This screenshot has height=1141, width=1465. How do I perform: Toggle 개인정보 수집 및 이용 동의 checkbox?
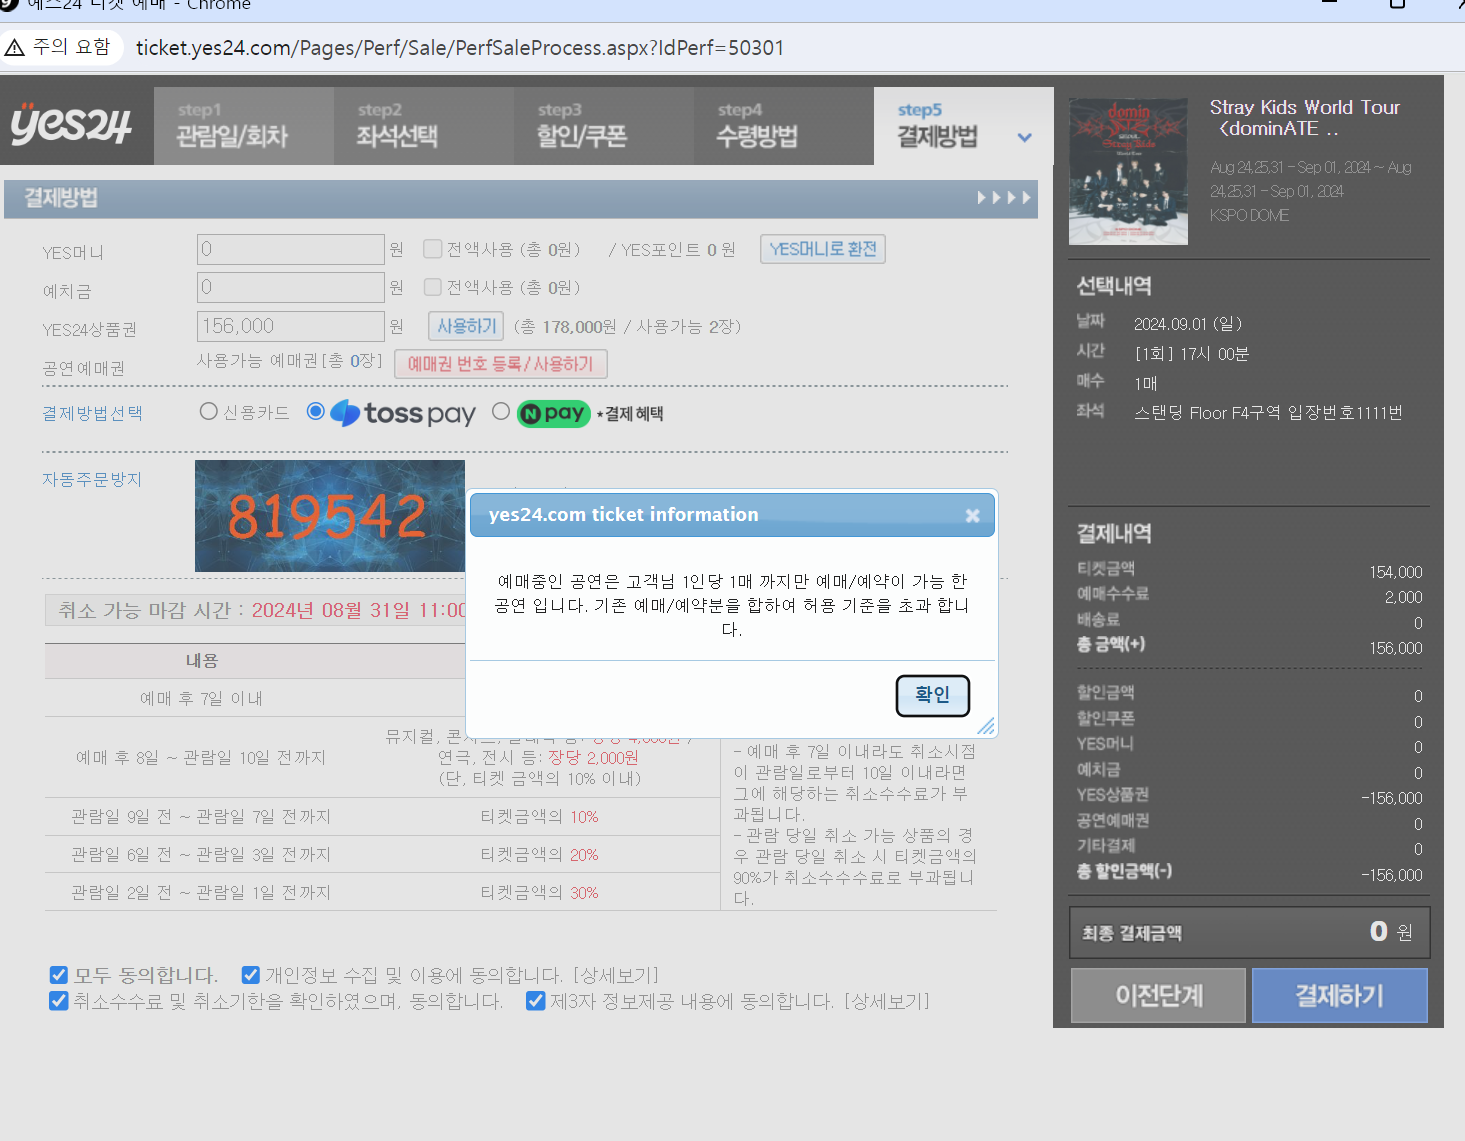pyautogui.click(x=251, y=975)
